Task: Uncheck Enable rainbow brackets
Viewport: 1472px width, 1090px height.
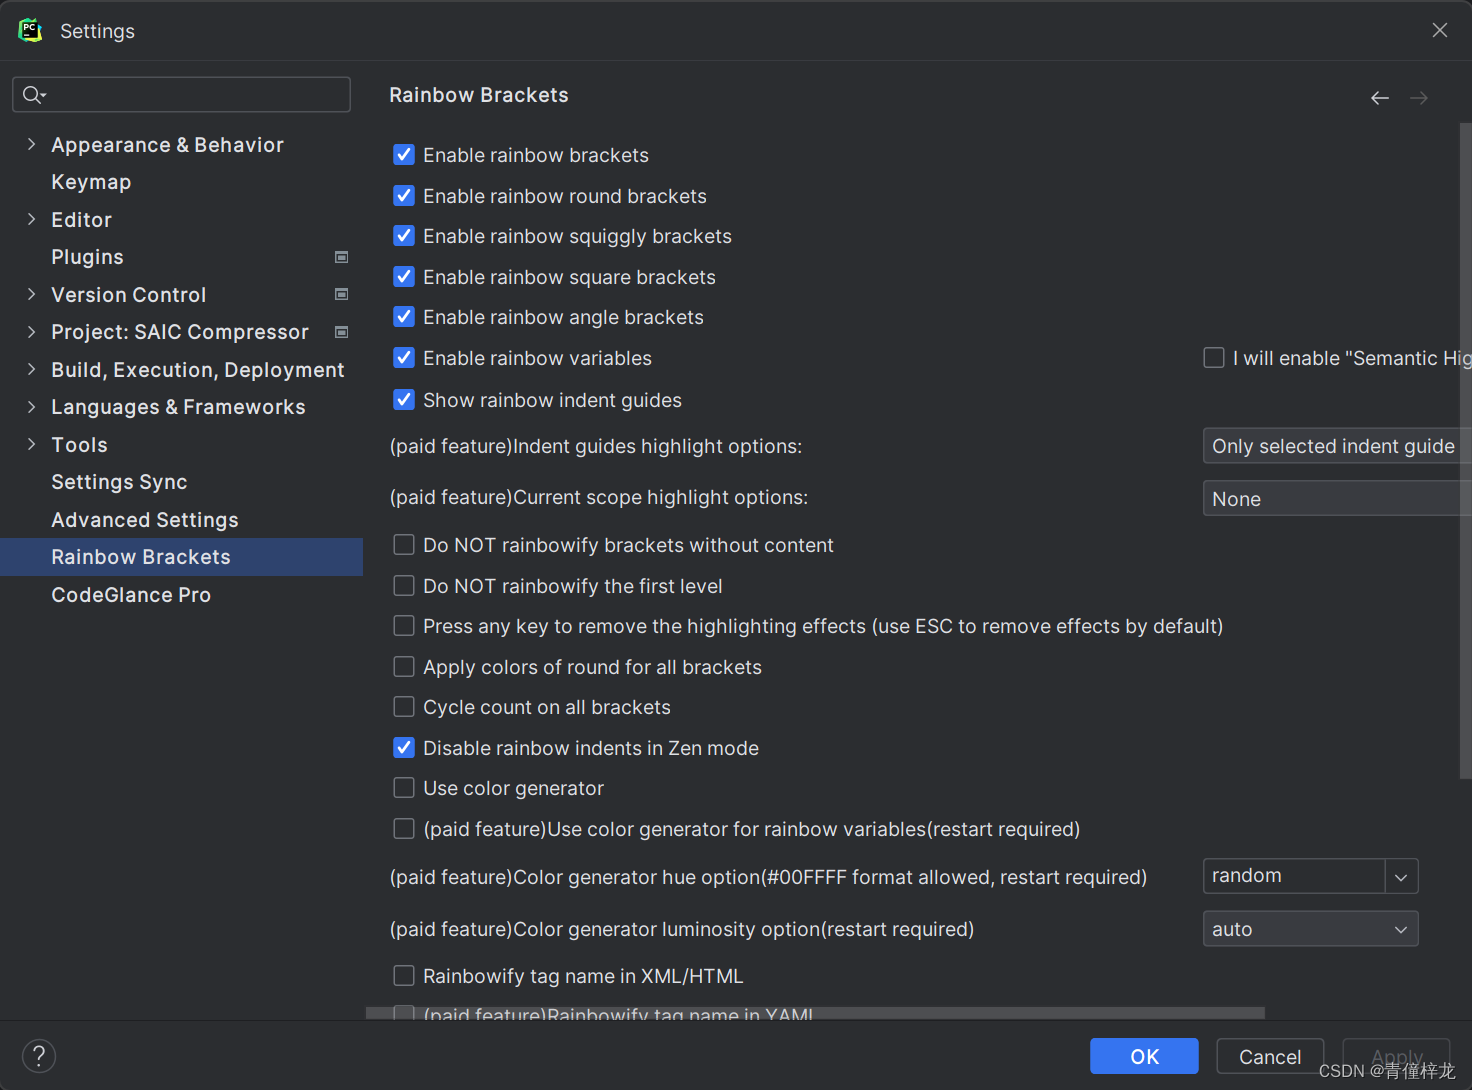Action: (403, 155)
